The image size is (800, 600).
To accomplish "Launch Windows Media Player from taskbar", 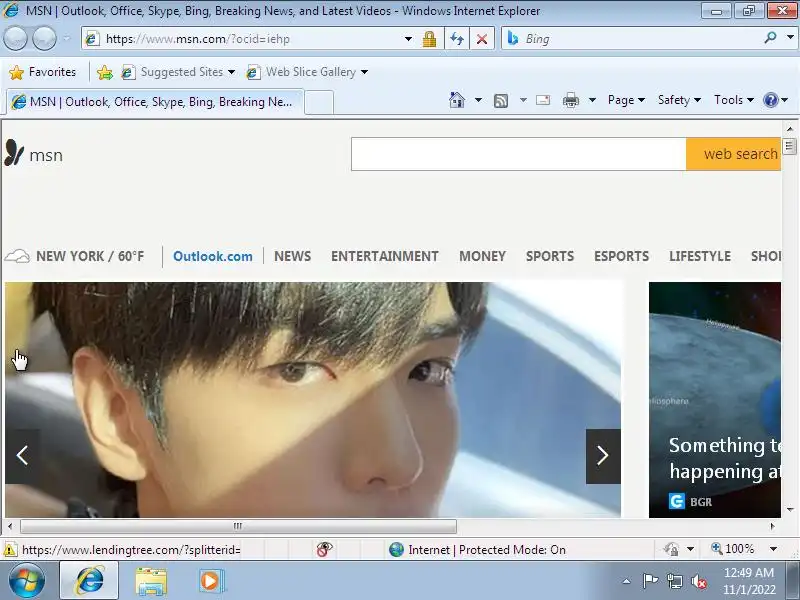I will coord(210,581).
